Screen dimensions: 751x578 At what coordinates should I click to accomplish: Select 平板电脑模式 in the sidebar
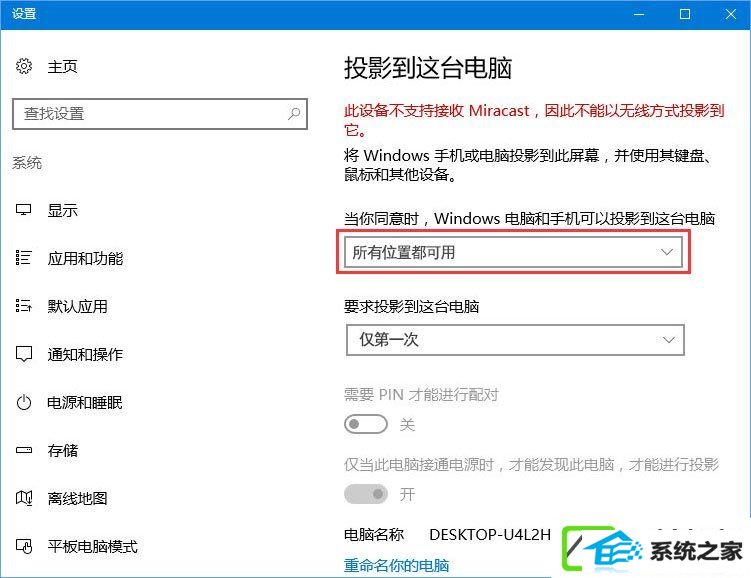coord(92,546)
